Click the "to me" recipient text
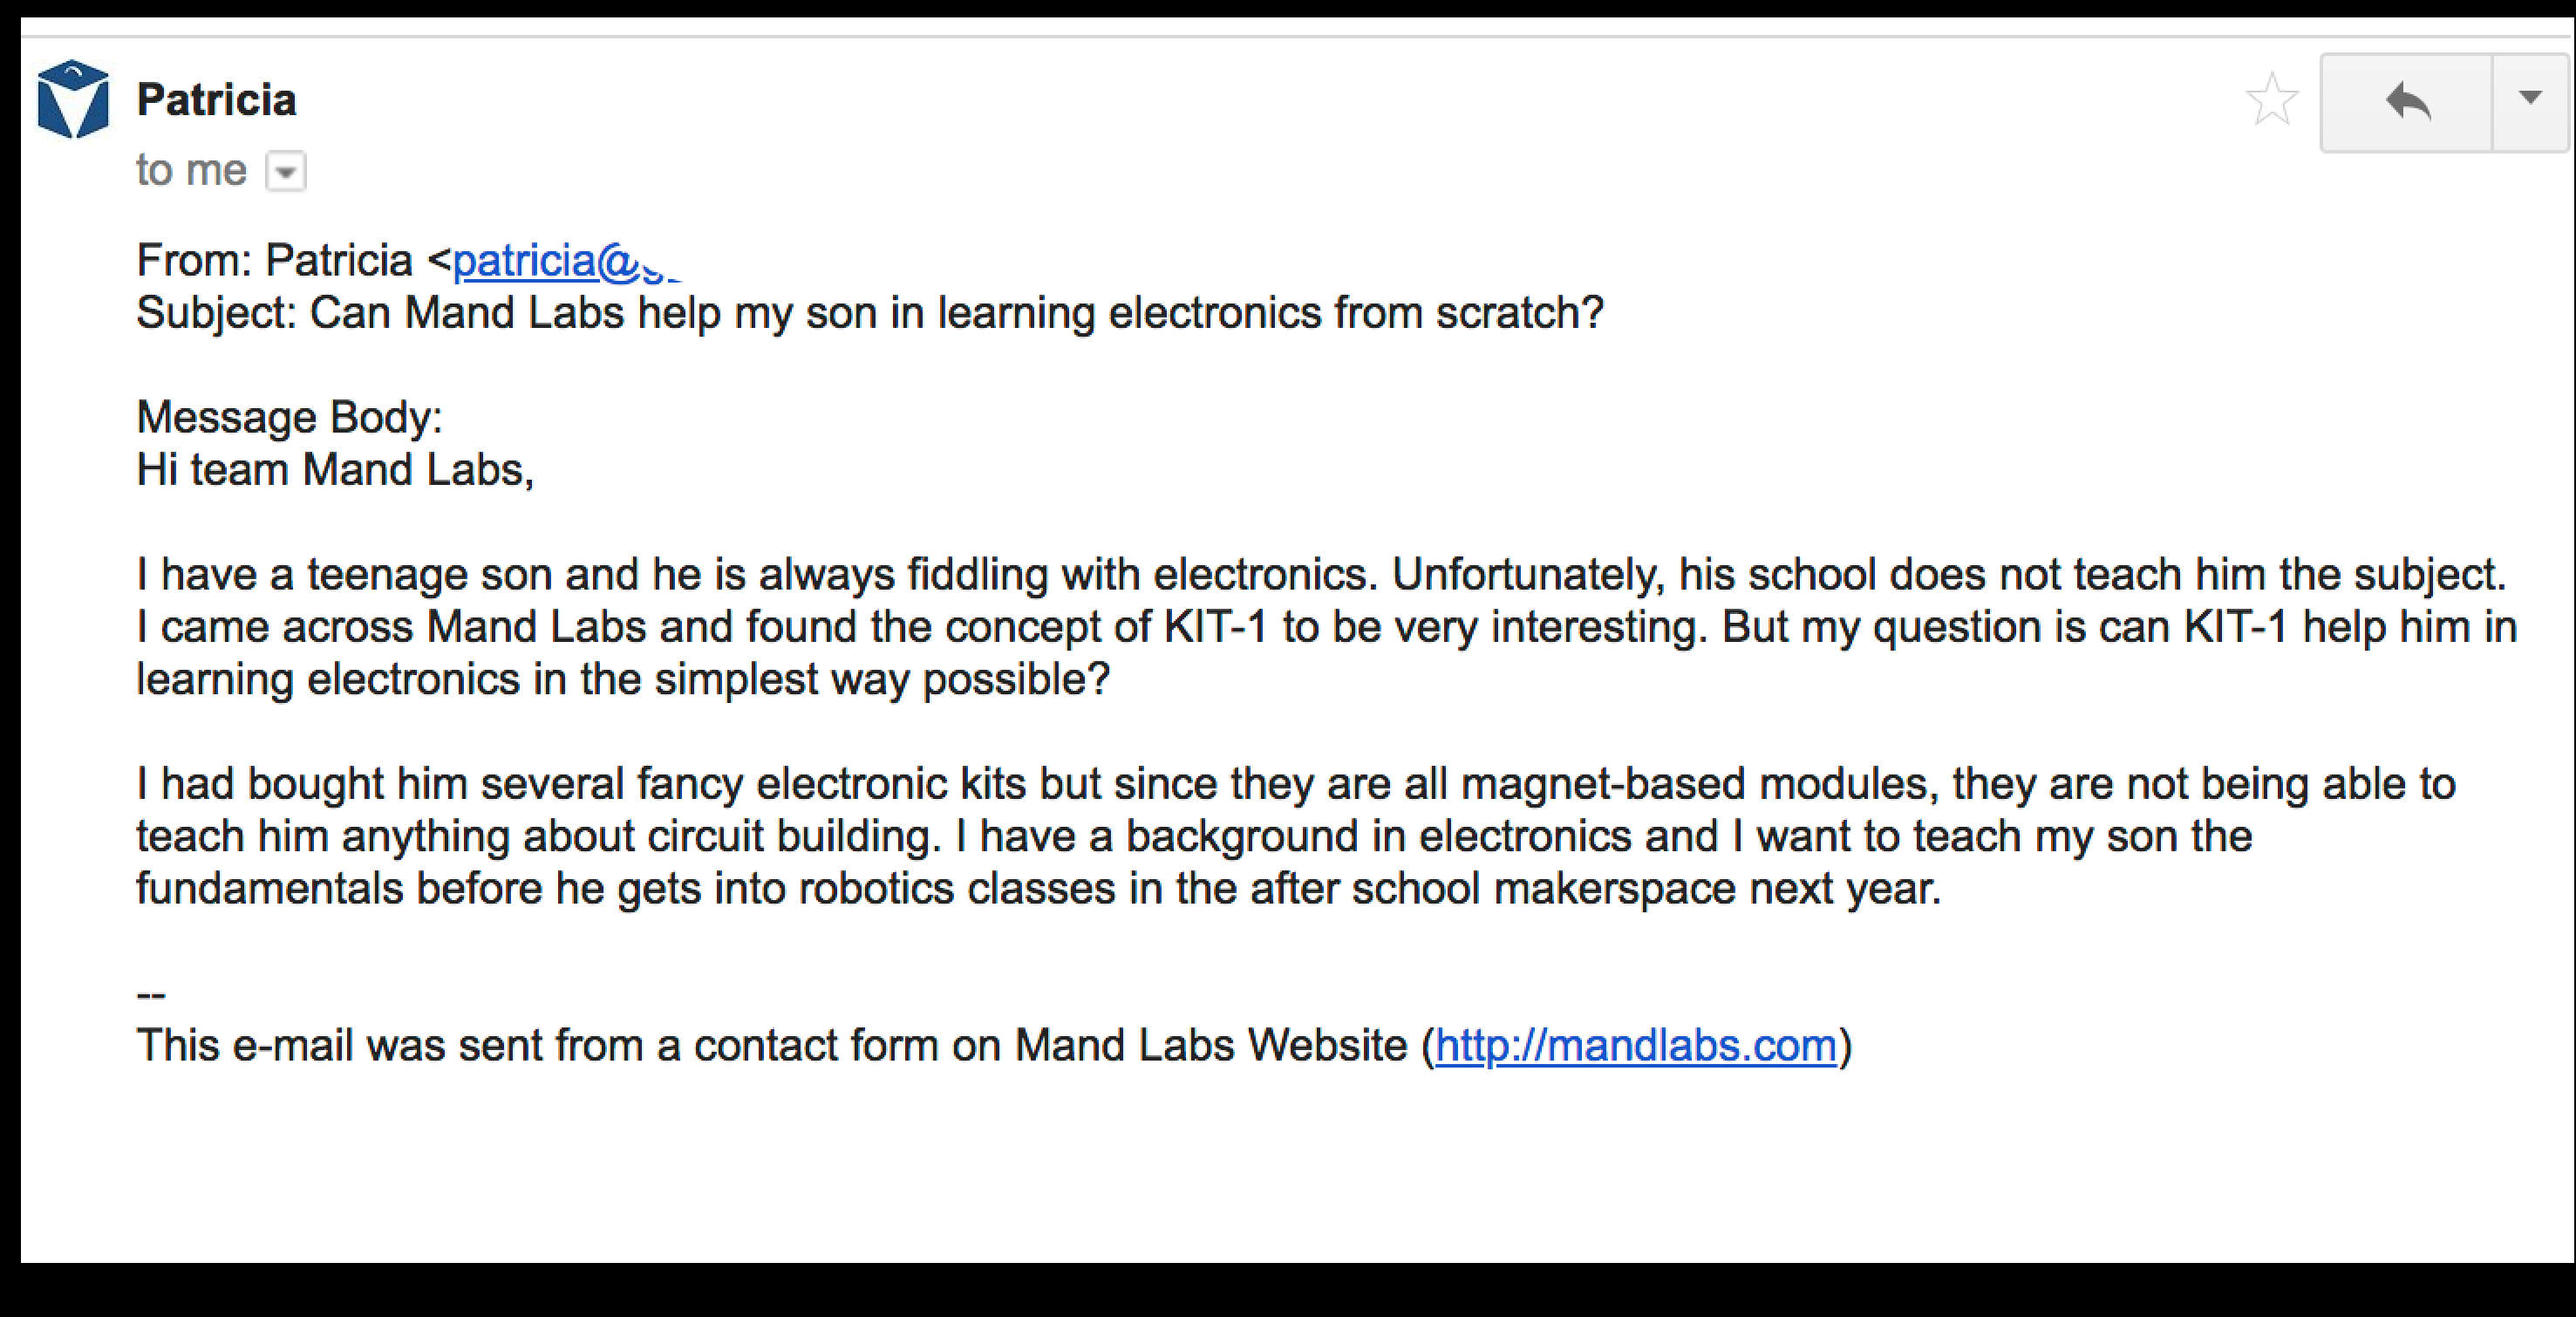 191,170
